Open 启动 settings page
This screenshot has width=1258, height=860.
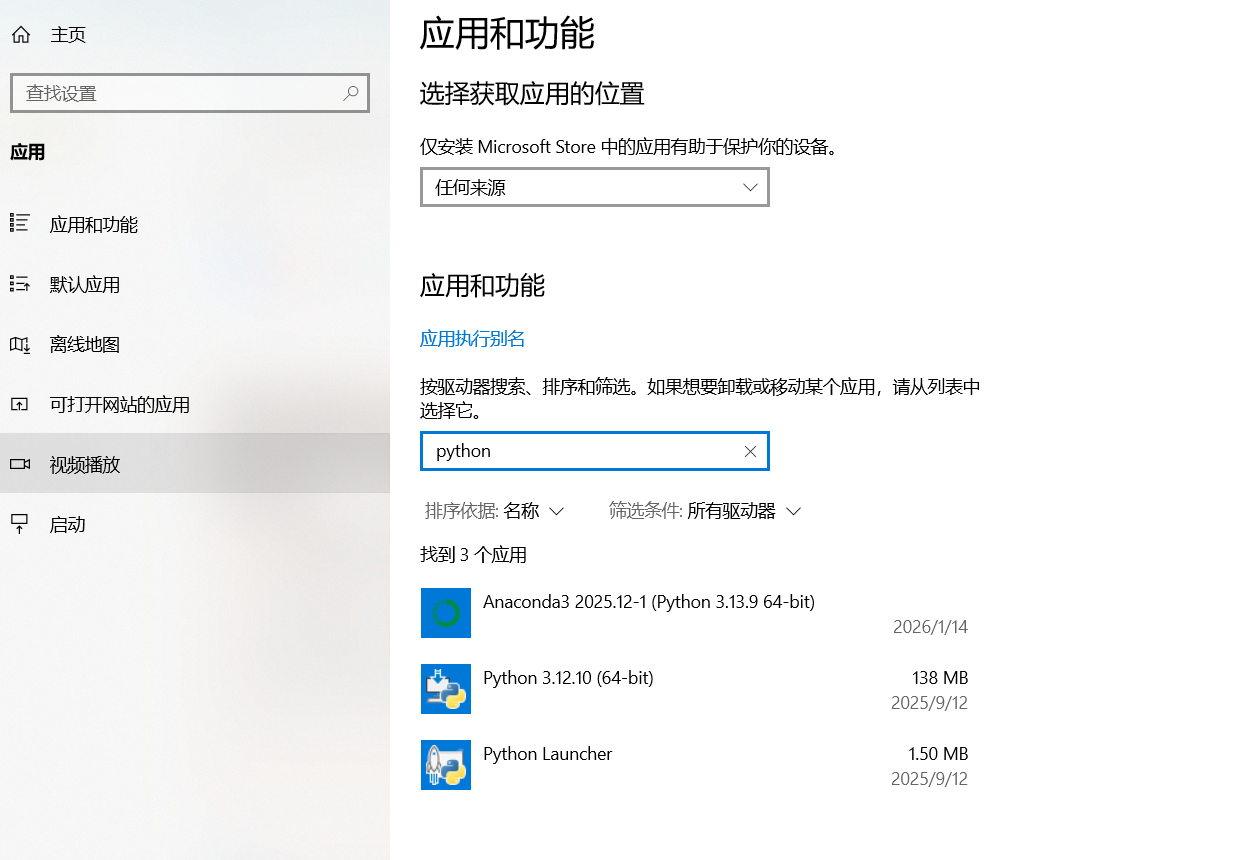(195, 524)
